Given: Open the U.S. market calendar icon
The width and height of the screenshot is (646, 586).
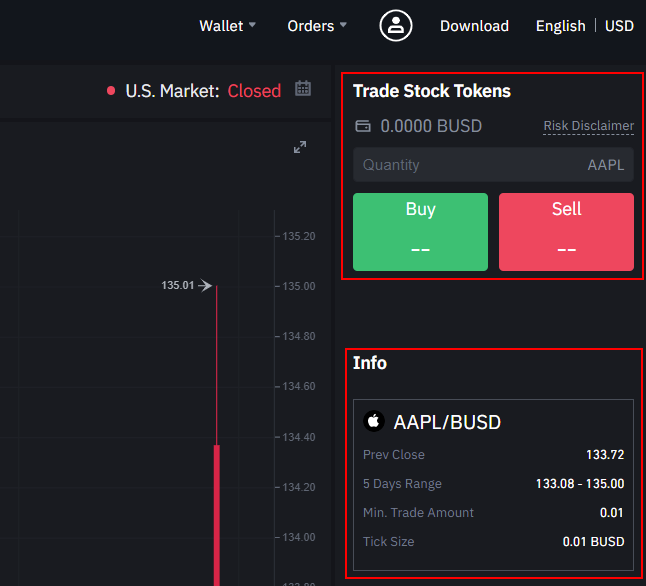Looking at the screenshot, I should point(303,89).
